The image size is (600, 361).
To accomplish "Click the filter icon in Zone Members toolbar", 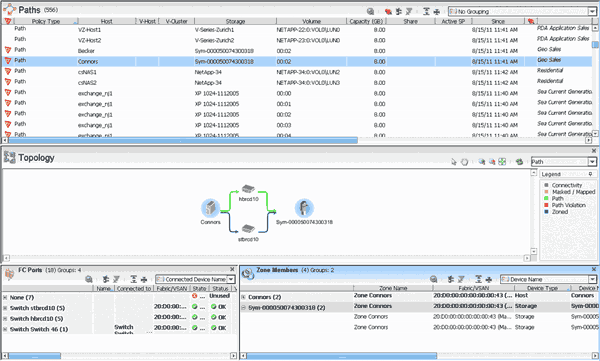I will click(461, 279).
